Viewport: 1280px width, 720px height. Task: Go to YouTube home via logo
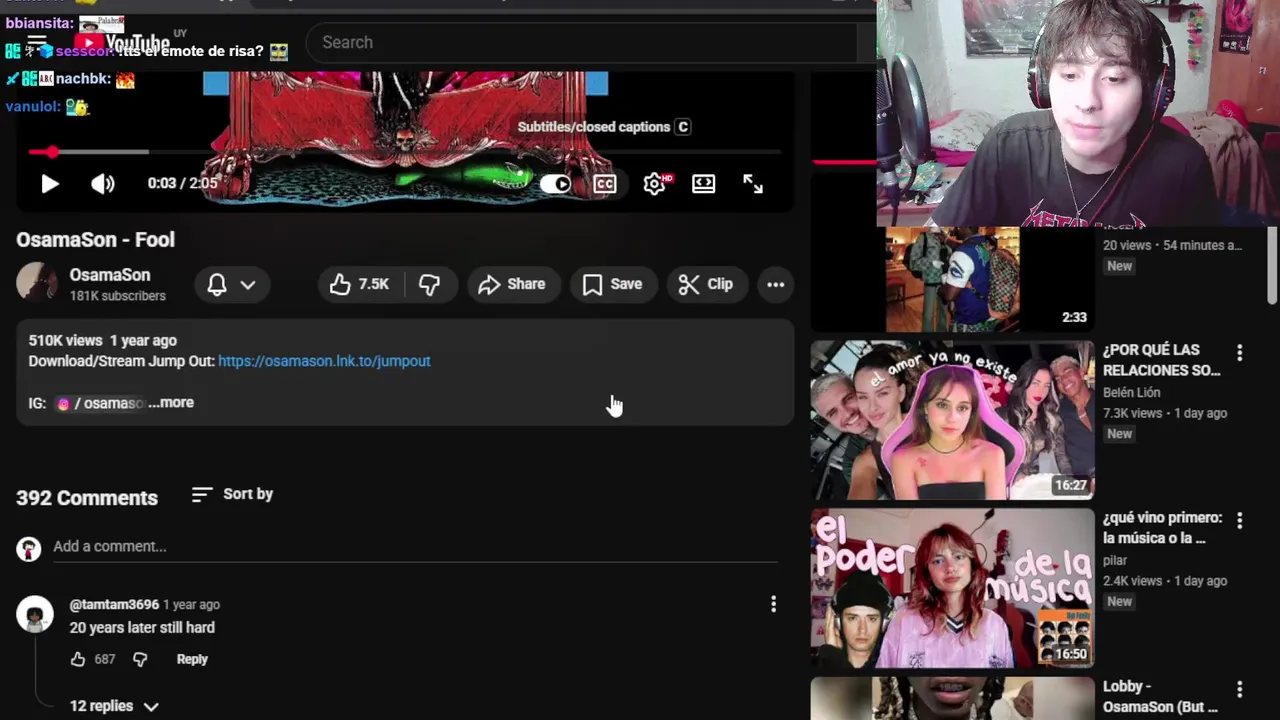tap(122, 43)
